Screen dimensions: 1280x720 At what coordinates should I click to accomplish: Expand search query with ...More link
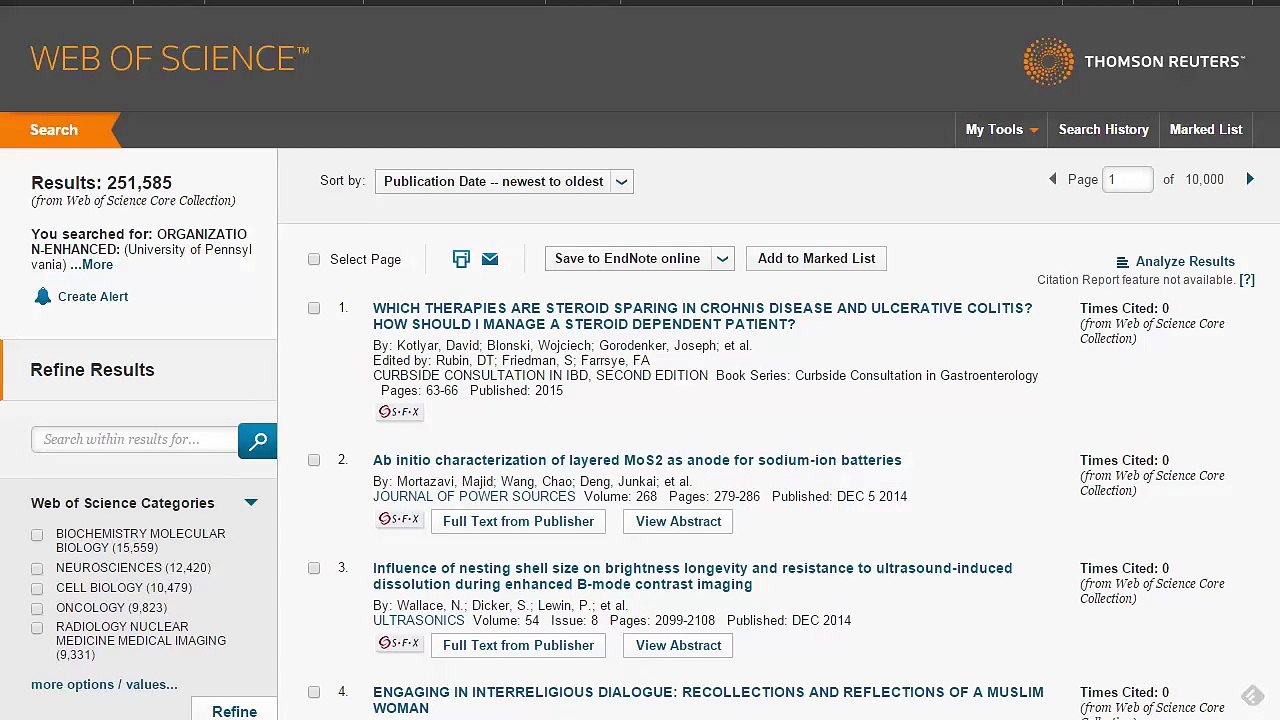pyautogui.click(x=92, y=265)
